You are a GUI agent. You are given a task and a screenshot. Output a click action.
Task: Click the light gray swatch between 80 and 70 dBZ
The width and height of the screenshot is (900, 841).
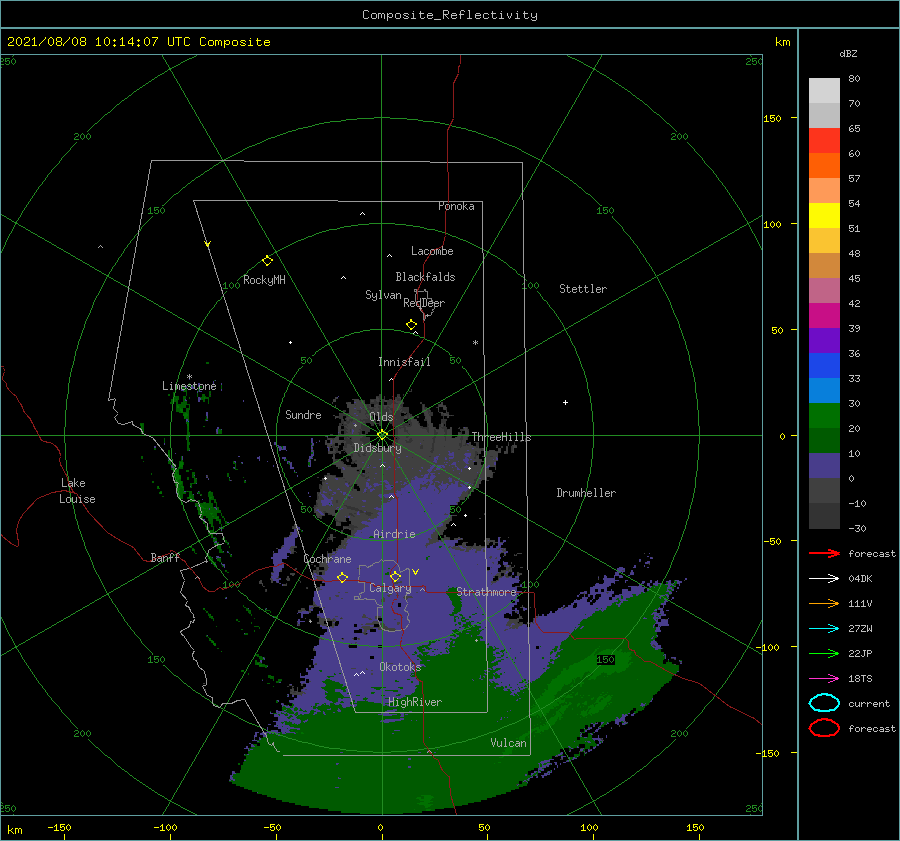coord(824,90)
